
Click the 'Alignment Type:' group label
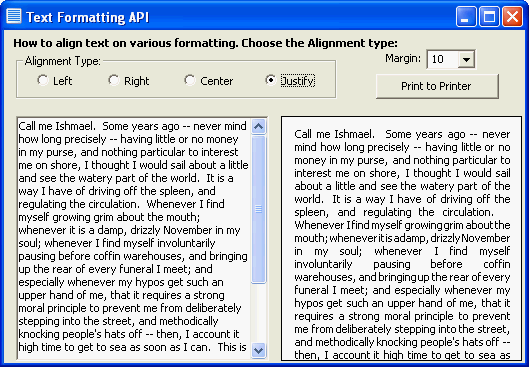pos(62,61)
